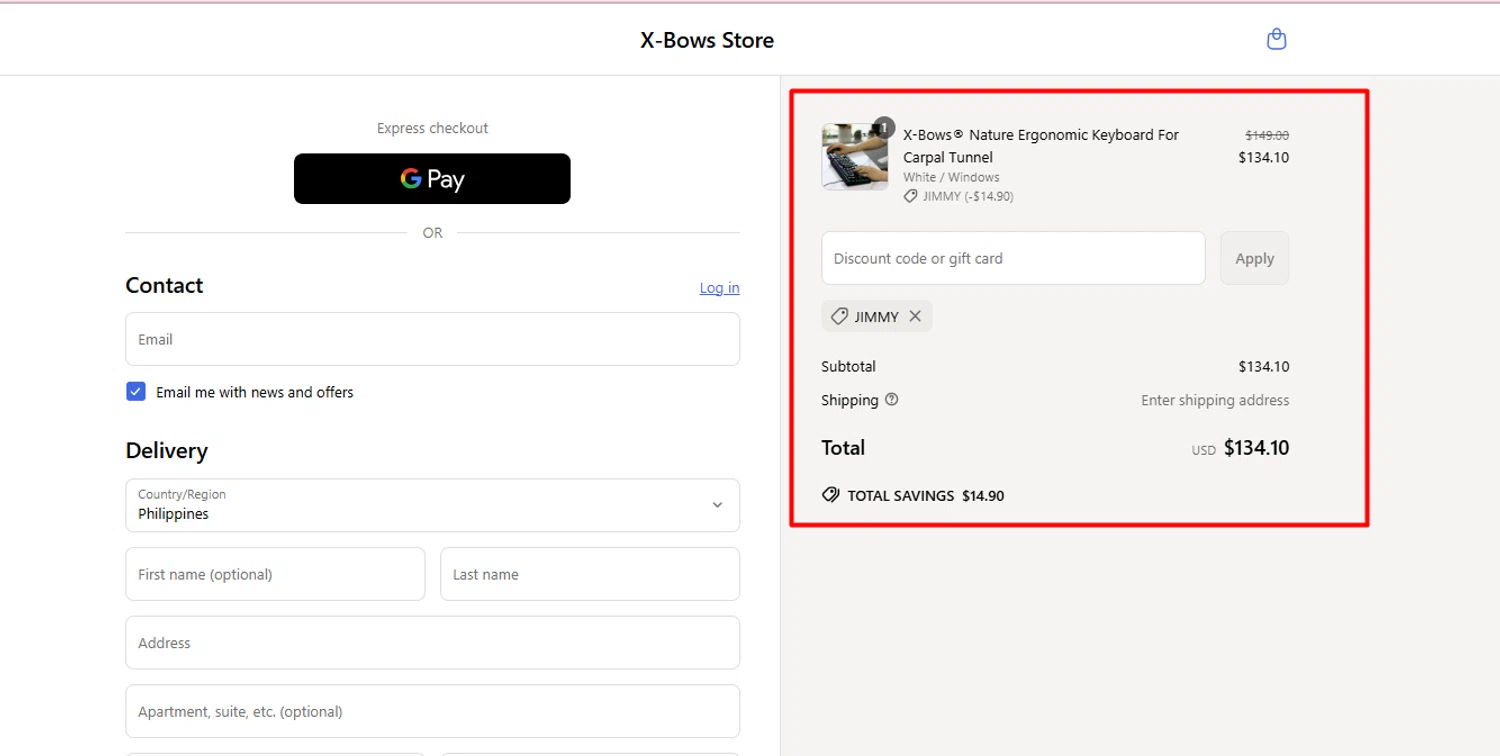The width and height of the screenshot is (1500, 756).
Task: Click the Subtotal label
Action: [848, 366]
